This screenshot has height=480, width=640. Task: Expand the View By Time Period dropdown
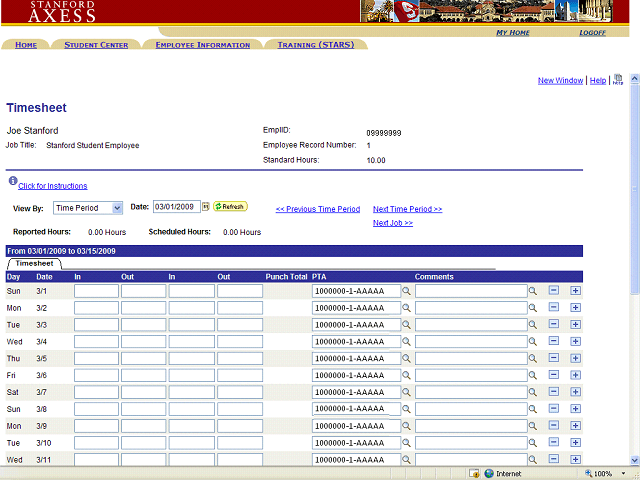point(117,208)
